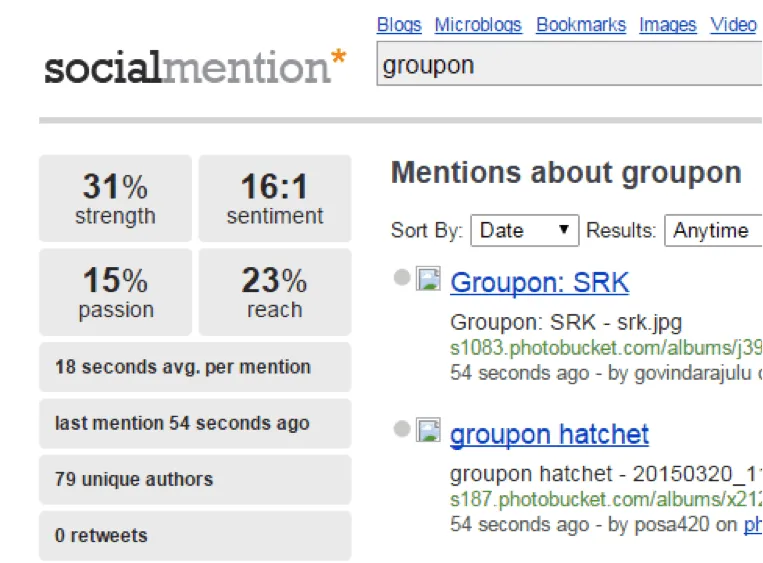
Task: Open the Bookmarks tab
Action: coord(581,25)
